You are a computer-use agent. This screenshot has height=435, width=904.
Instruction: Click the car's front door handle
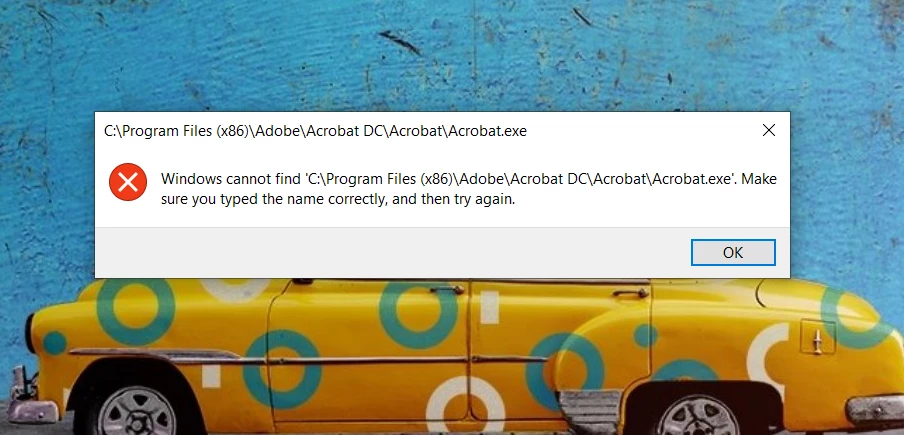pyautogui.click(x=446, y=289)
